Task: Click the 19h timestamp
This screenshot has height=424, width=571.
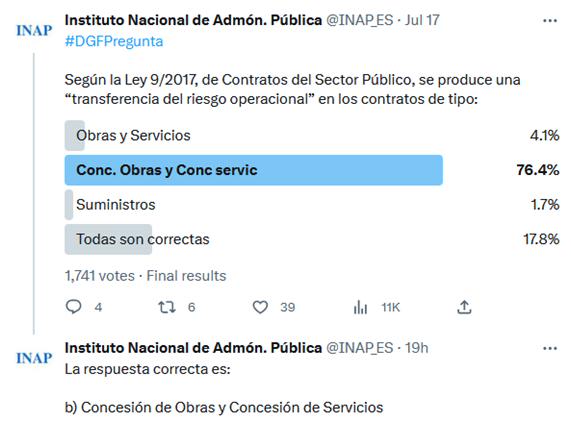Action: point(417,348)
